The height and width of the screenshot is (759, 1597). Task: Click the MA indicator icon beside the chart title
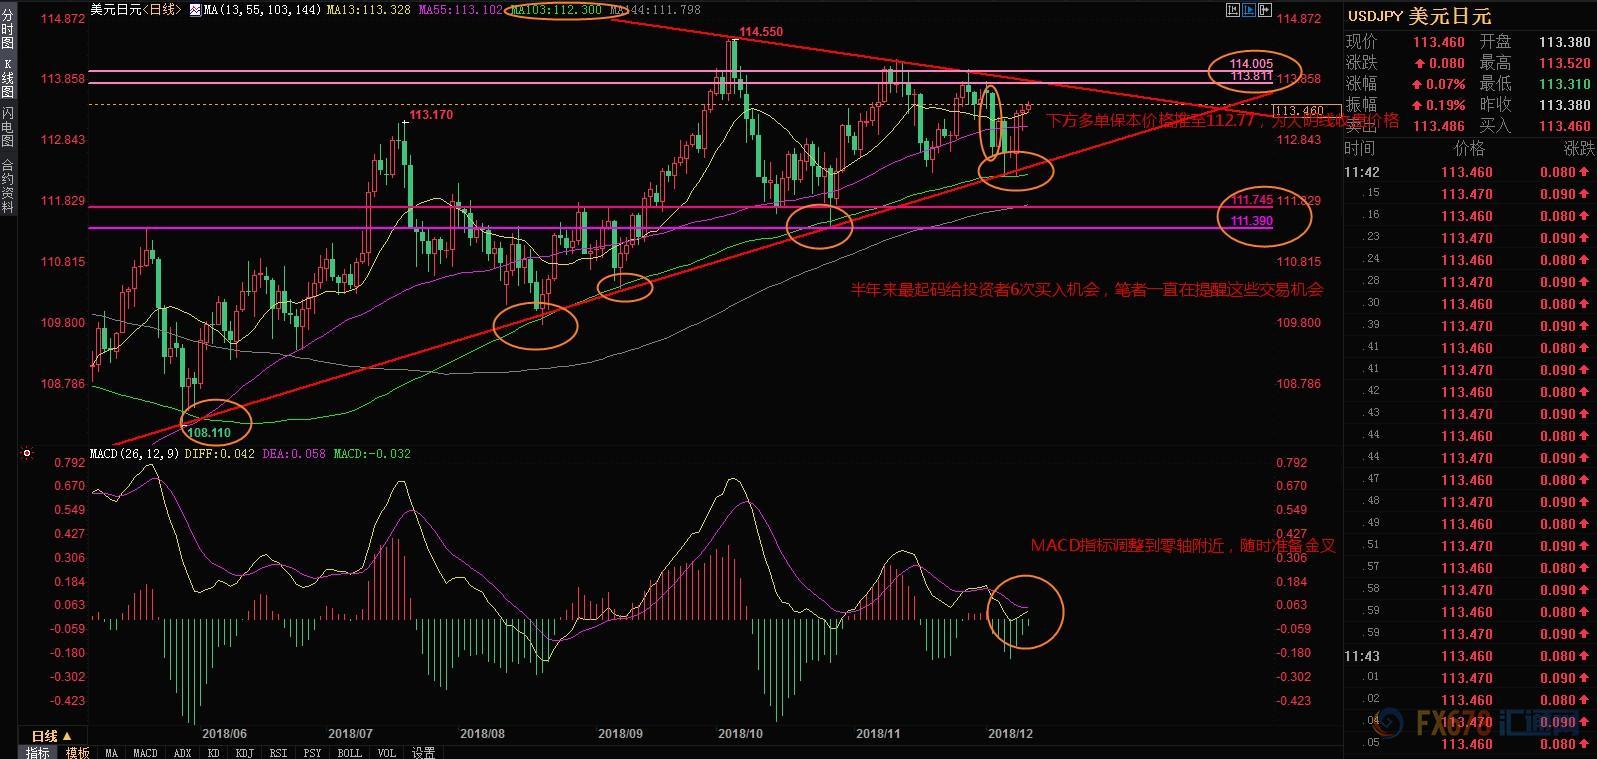coord(193,10)
